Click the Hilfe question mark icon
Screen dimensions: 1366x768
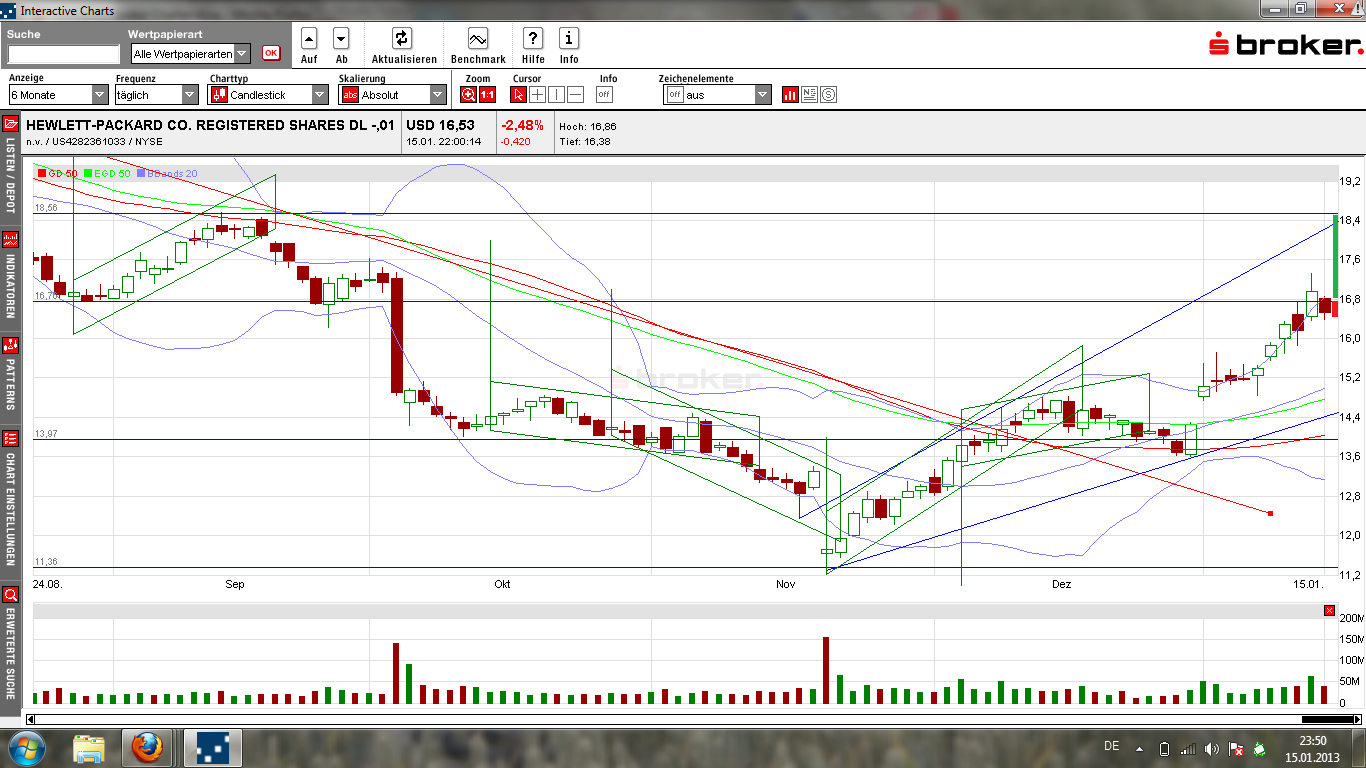click(533, 39)
